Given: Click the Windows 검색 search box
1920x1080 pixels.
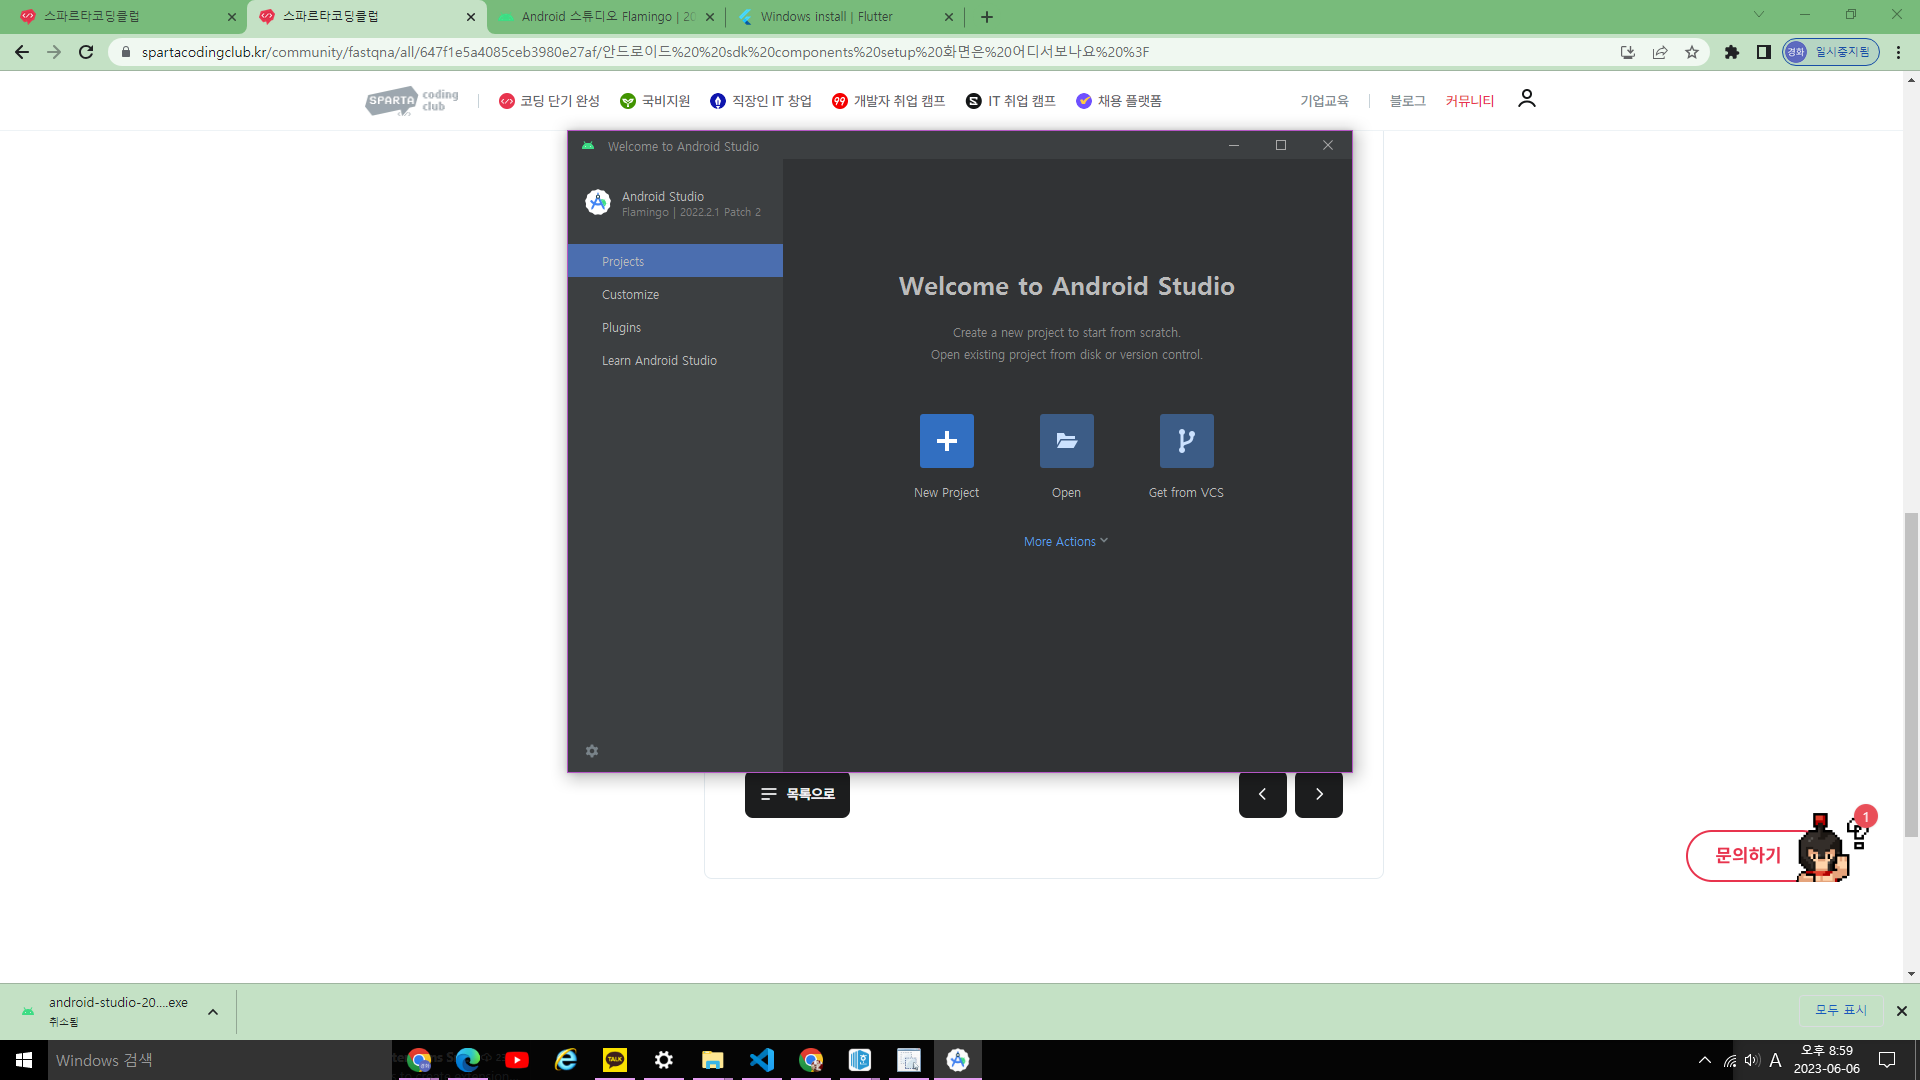Looking at the screenshot, I should [x=220, y=1060].
